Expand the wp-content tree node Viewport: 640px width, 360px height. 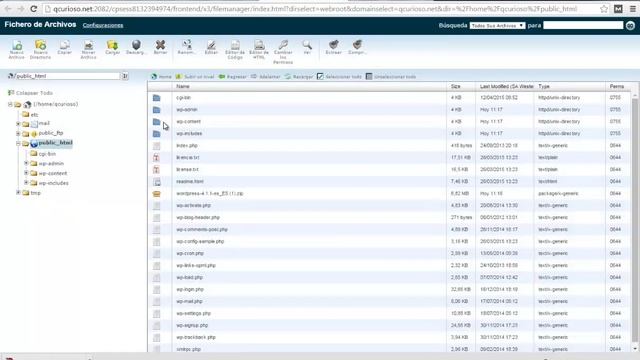pyautogui.click(x=27, y=173)
